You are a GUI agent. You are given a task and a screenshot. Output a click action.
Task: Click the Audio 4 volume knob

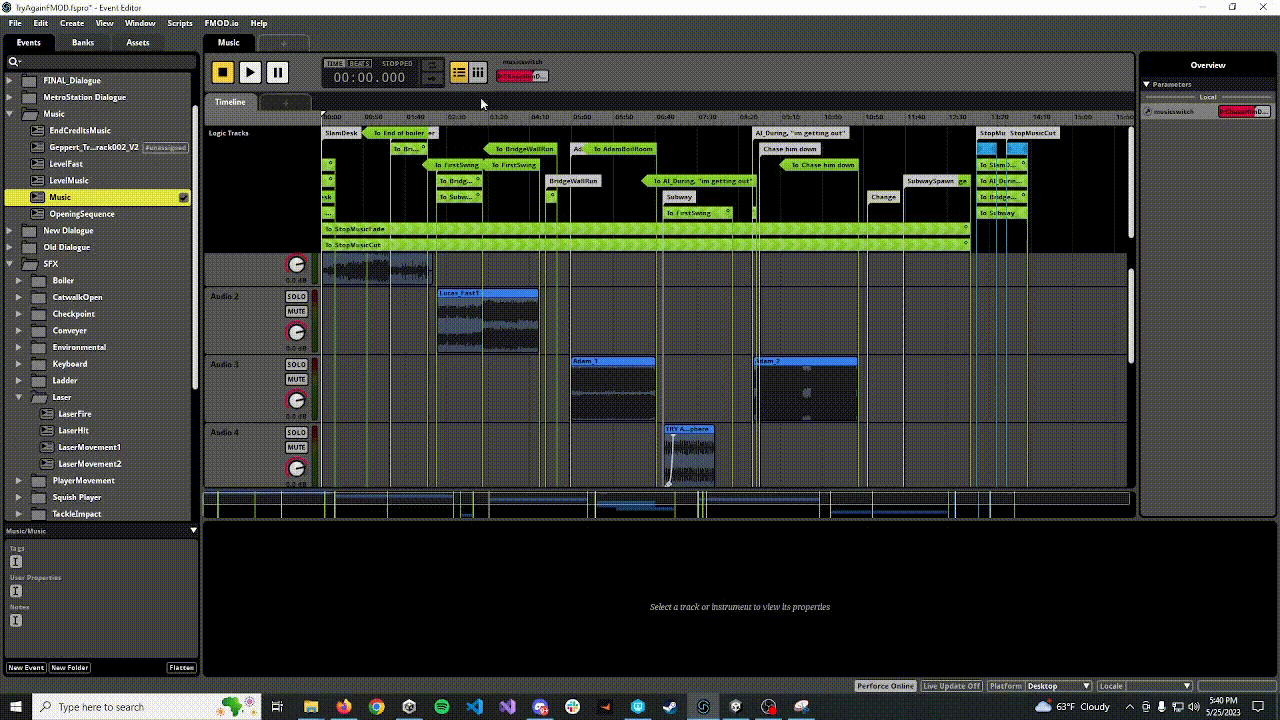(296, 468)
